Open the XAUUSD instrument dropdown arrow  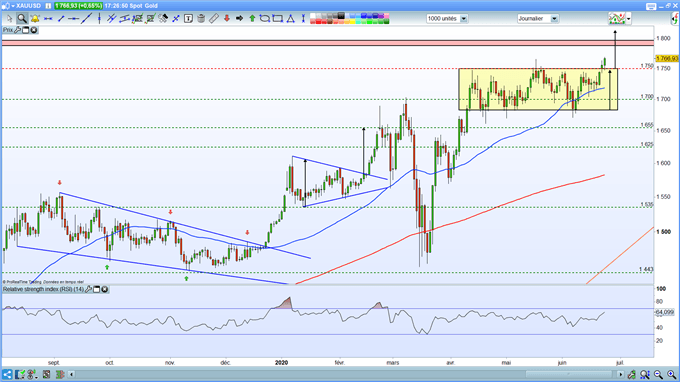pos(13,6)
